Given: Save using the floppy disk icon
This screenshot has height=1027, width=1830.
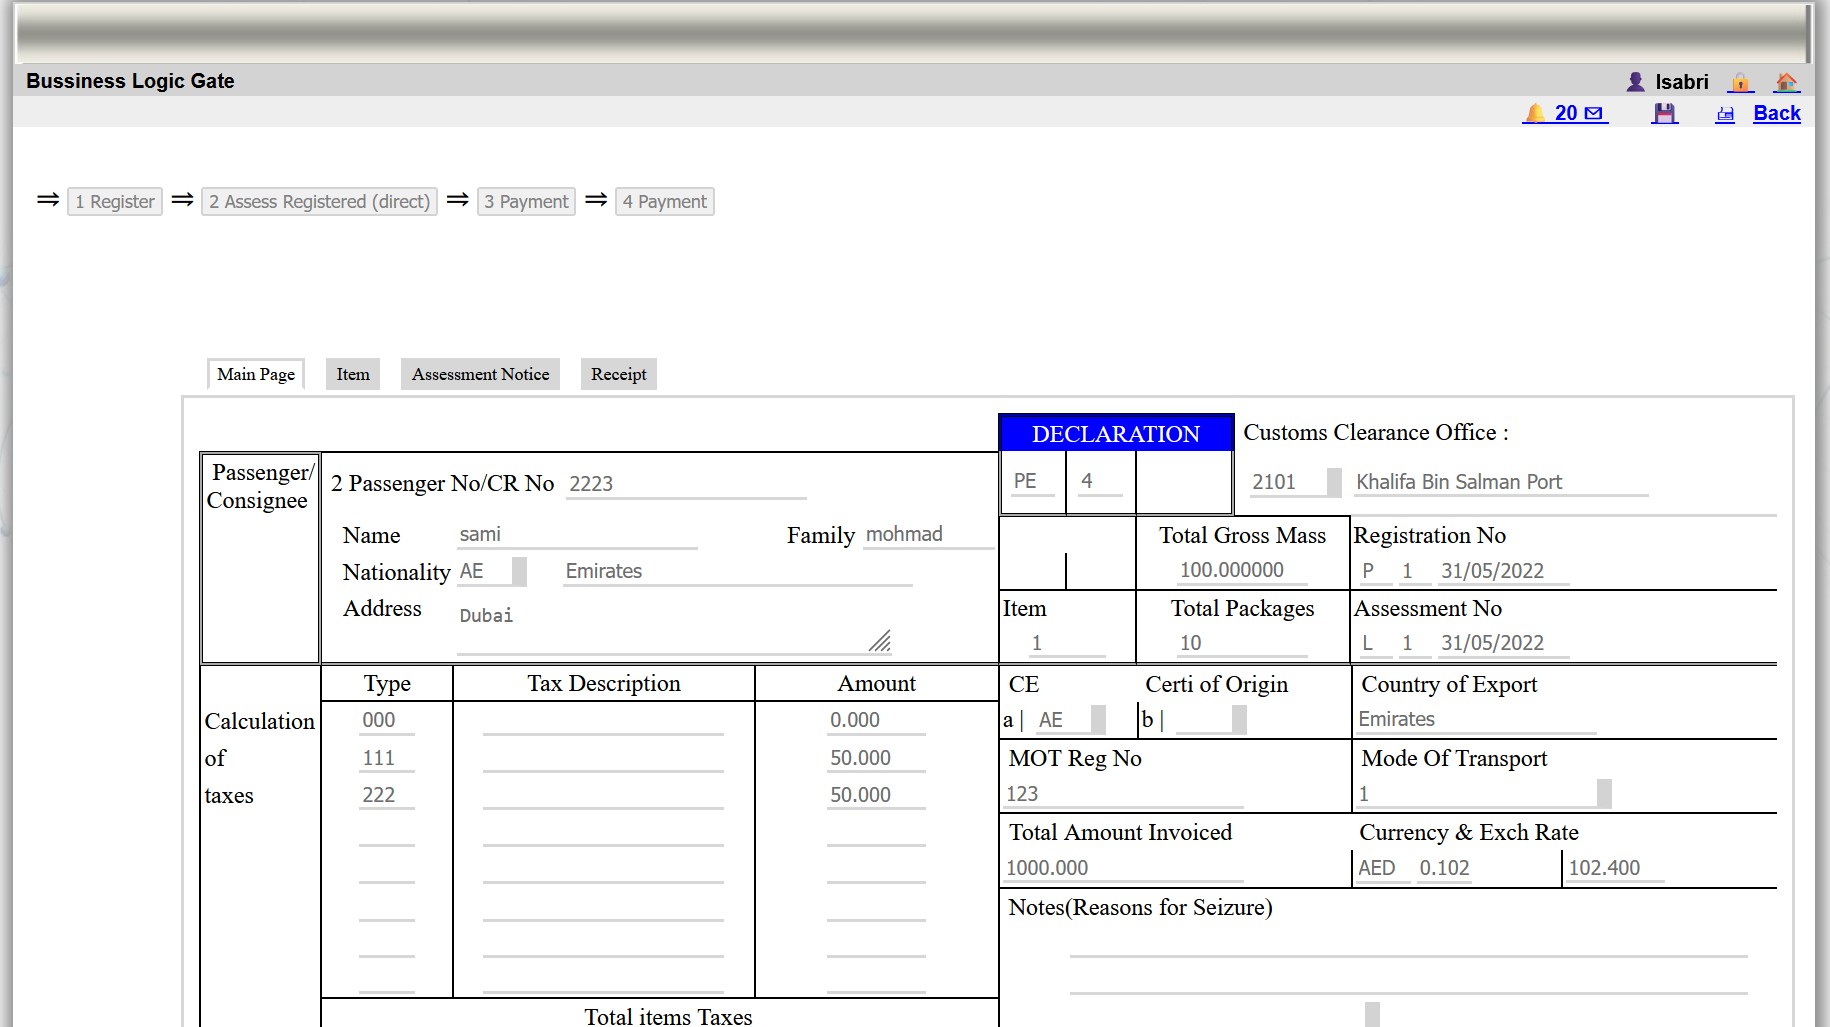Looking at the screenshot, I should 1664,114.
